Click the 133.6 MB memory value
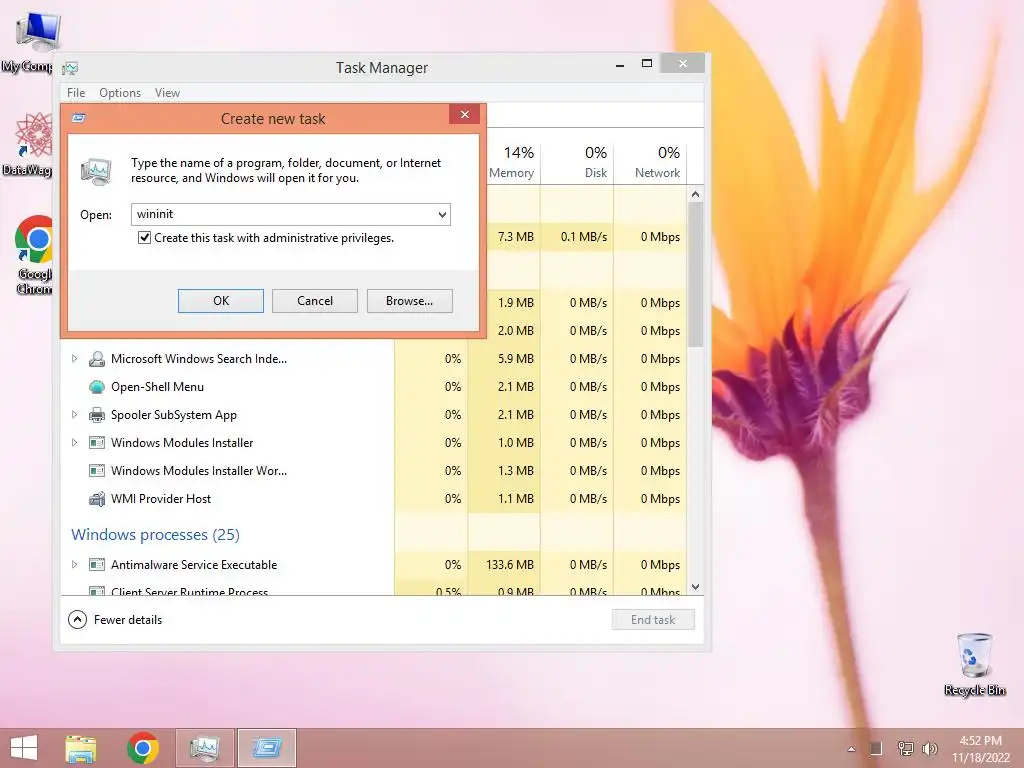 [509, 565]
